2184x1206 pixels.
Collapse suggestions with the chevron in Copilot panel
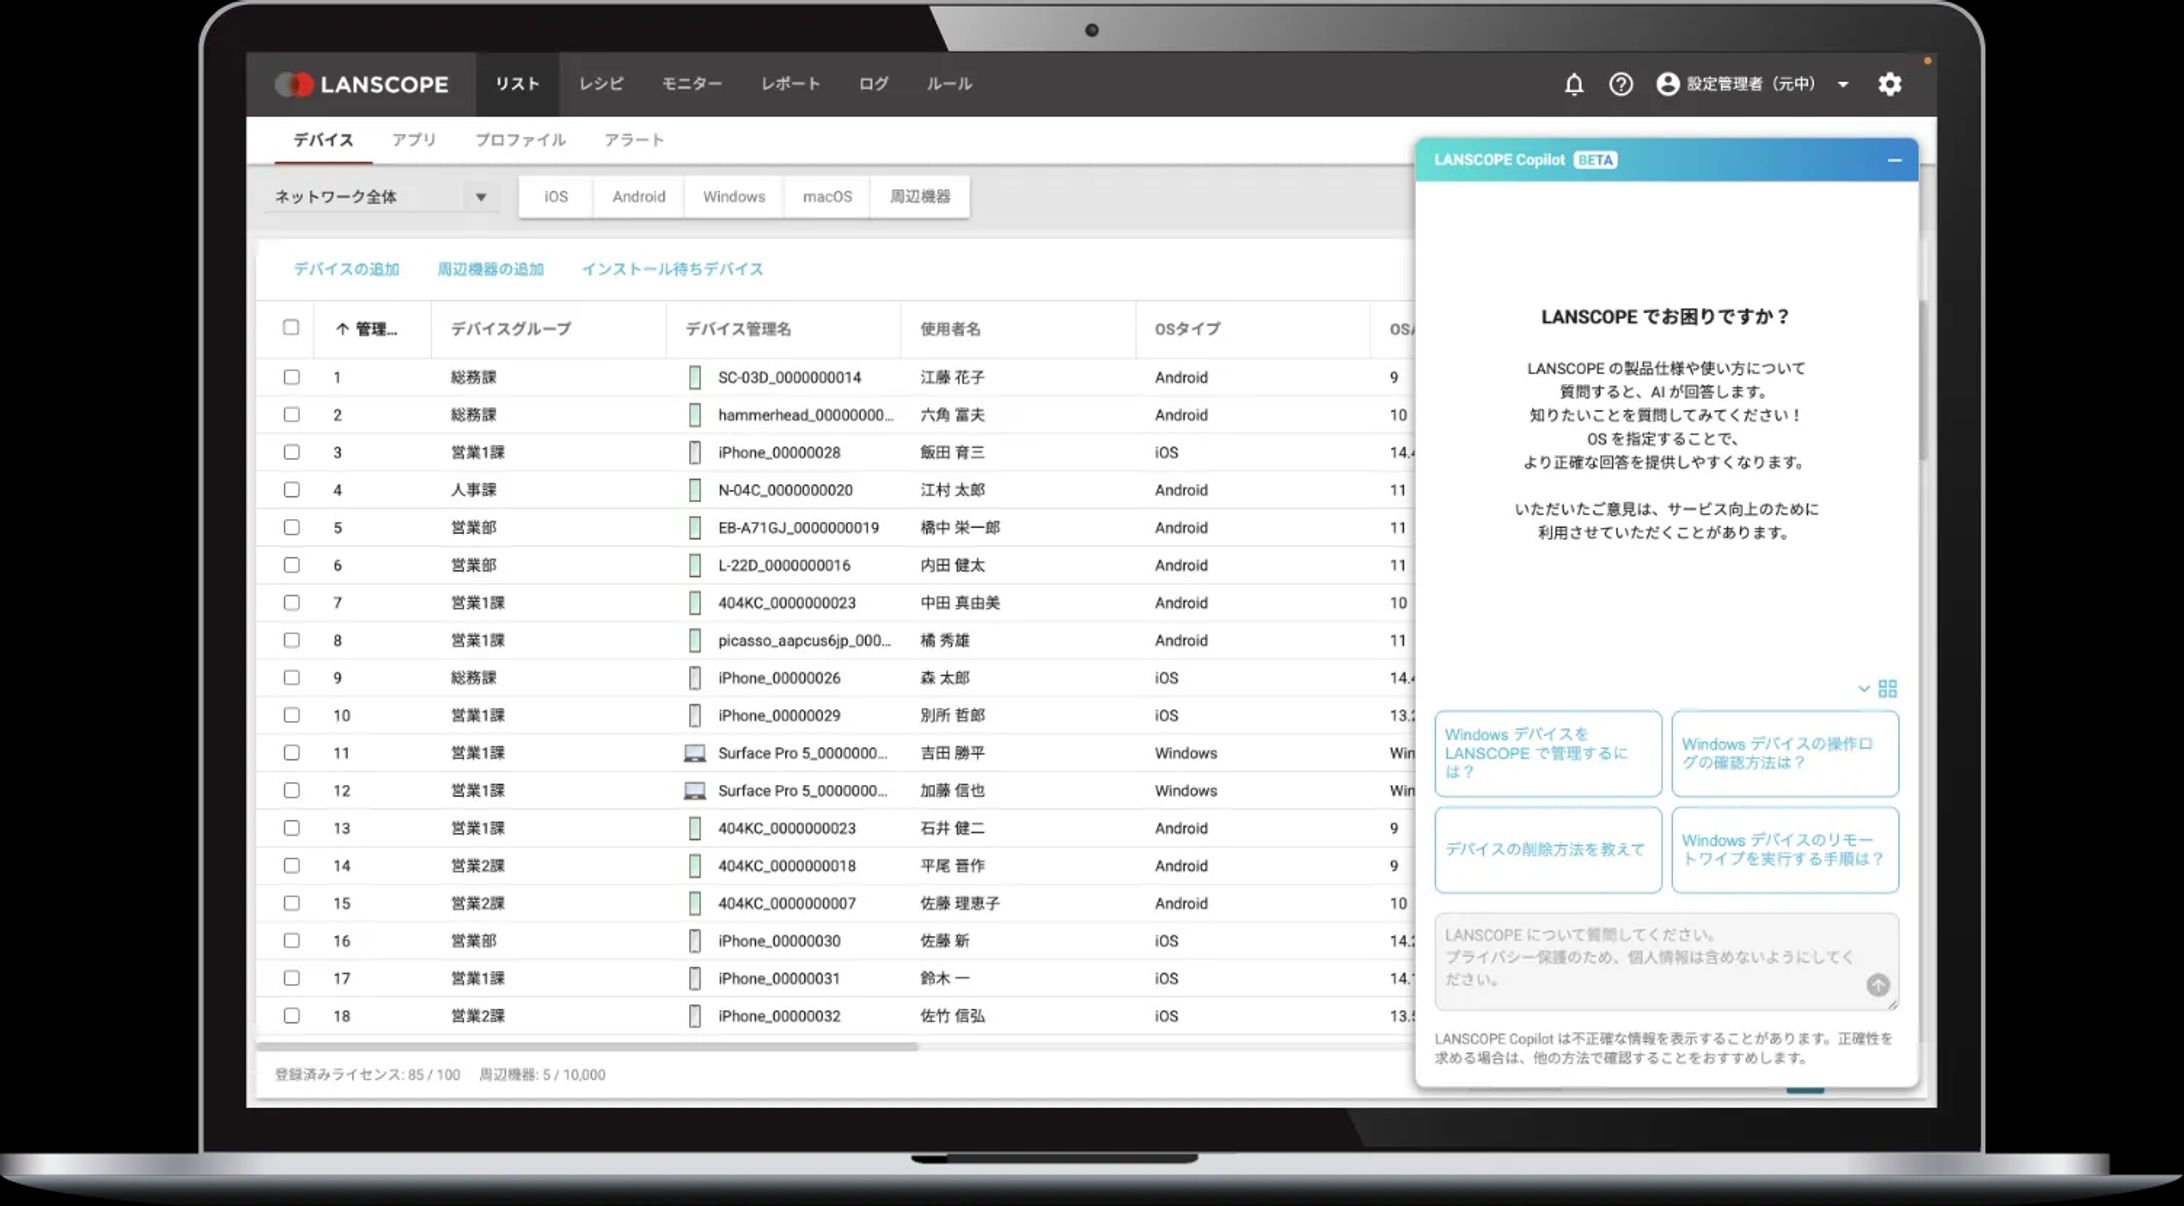[x=1862, y=688]
